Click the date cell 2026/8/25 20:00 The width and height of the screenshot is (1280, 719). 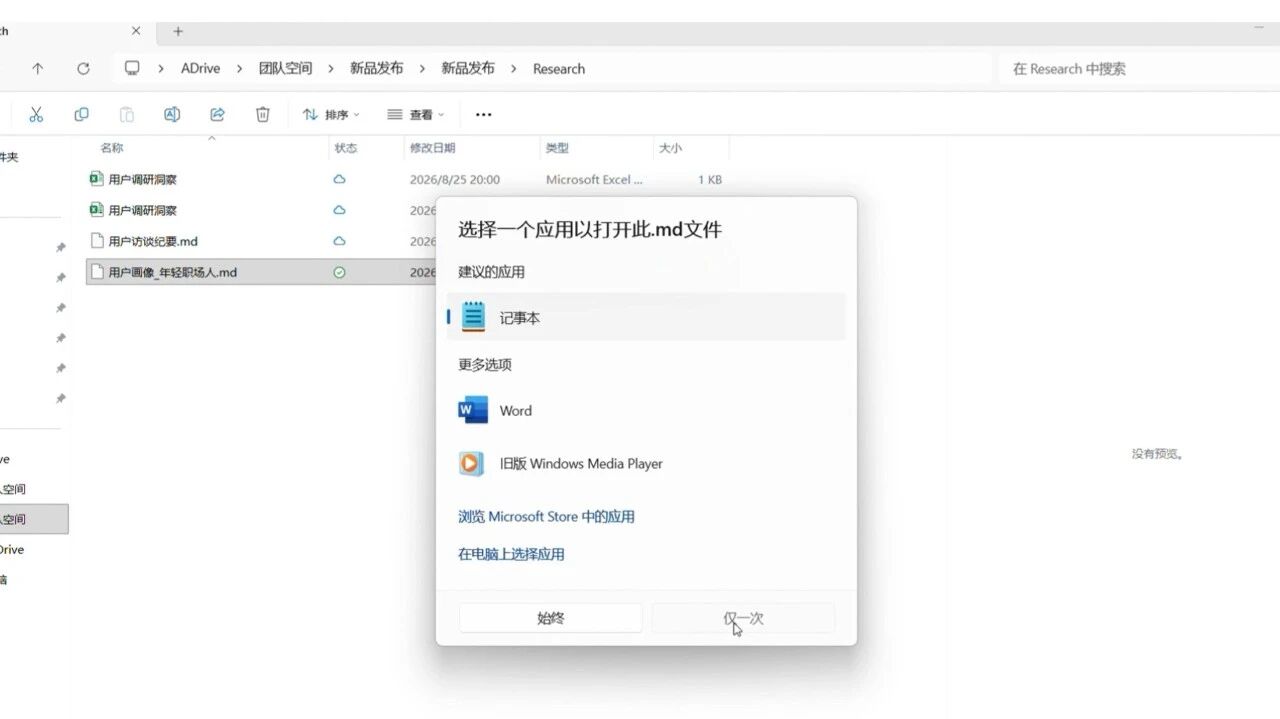[x=455, y=180]
